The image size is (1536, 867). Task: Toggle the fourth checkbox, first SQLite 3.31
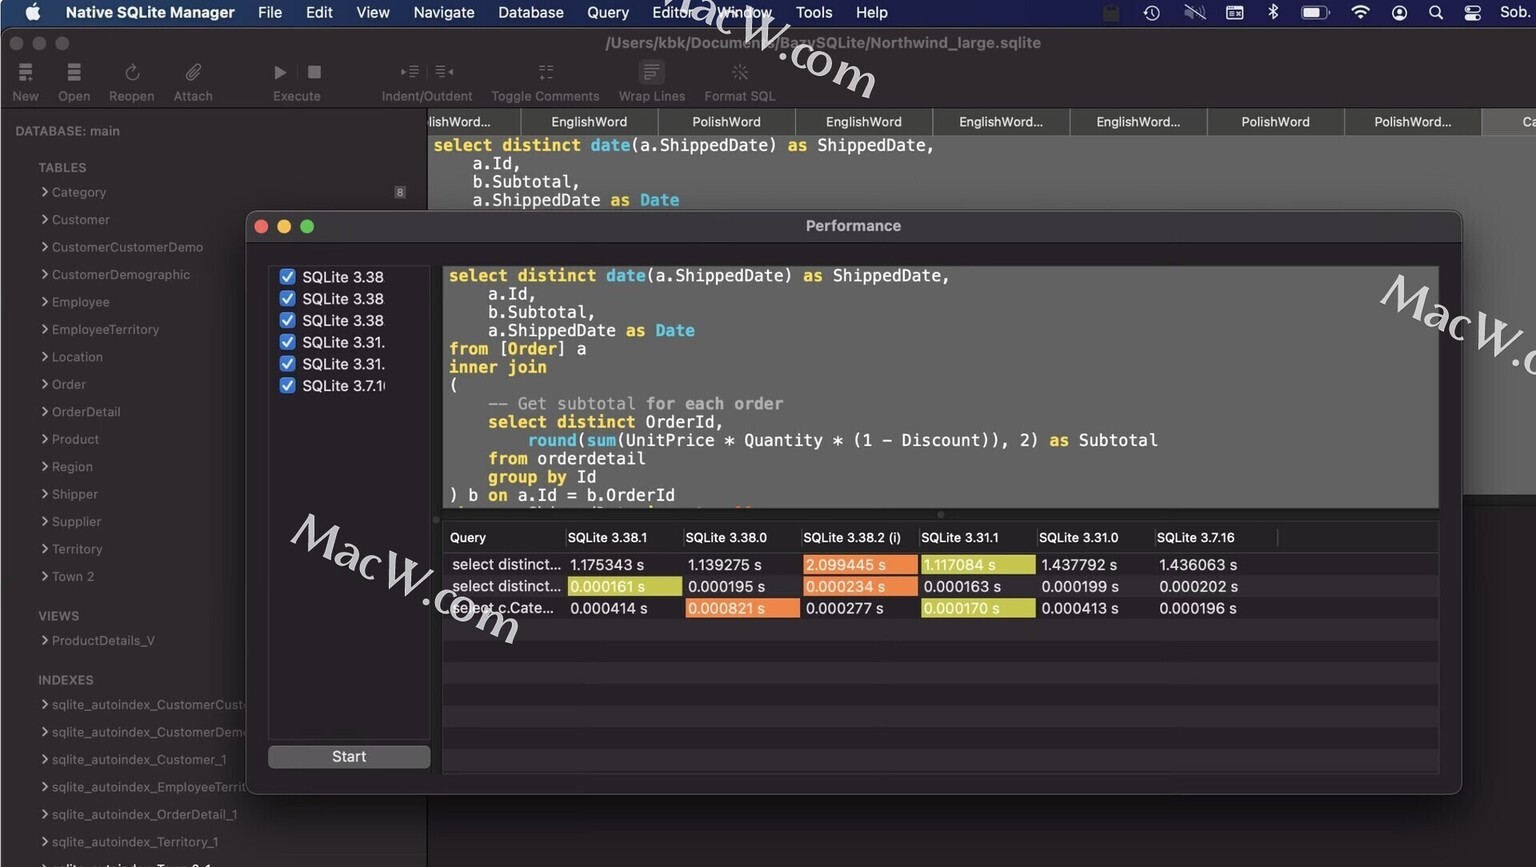[x=288, y=342]
